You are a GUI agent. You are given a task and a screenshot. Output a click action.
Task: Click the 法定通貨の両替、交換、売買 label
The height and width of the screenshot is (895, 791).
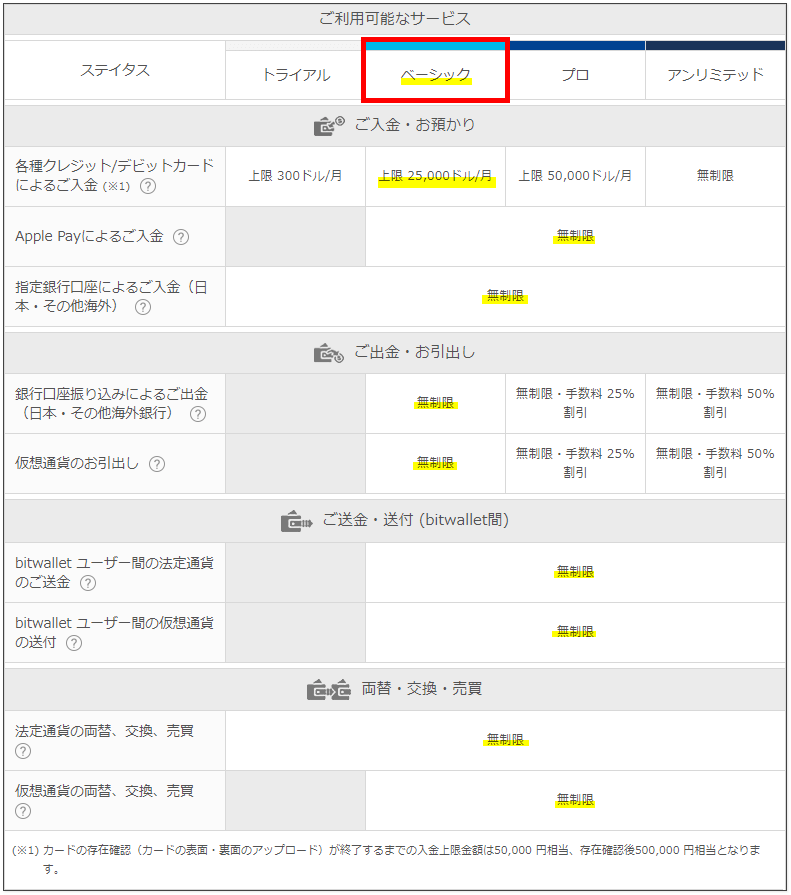[x=104, y=731]
